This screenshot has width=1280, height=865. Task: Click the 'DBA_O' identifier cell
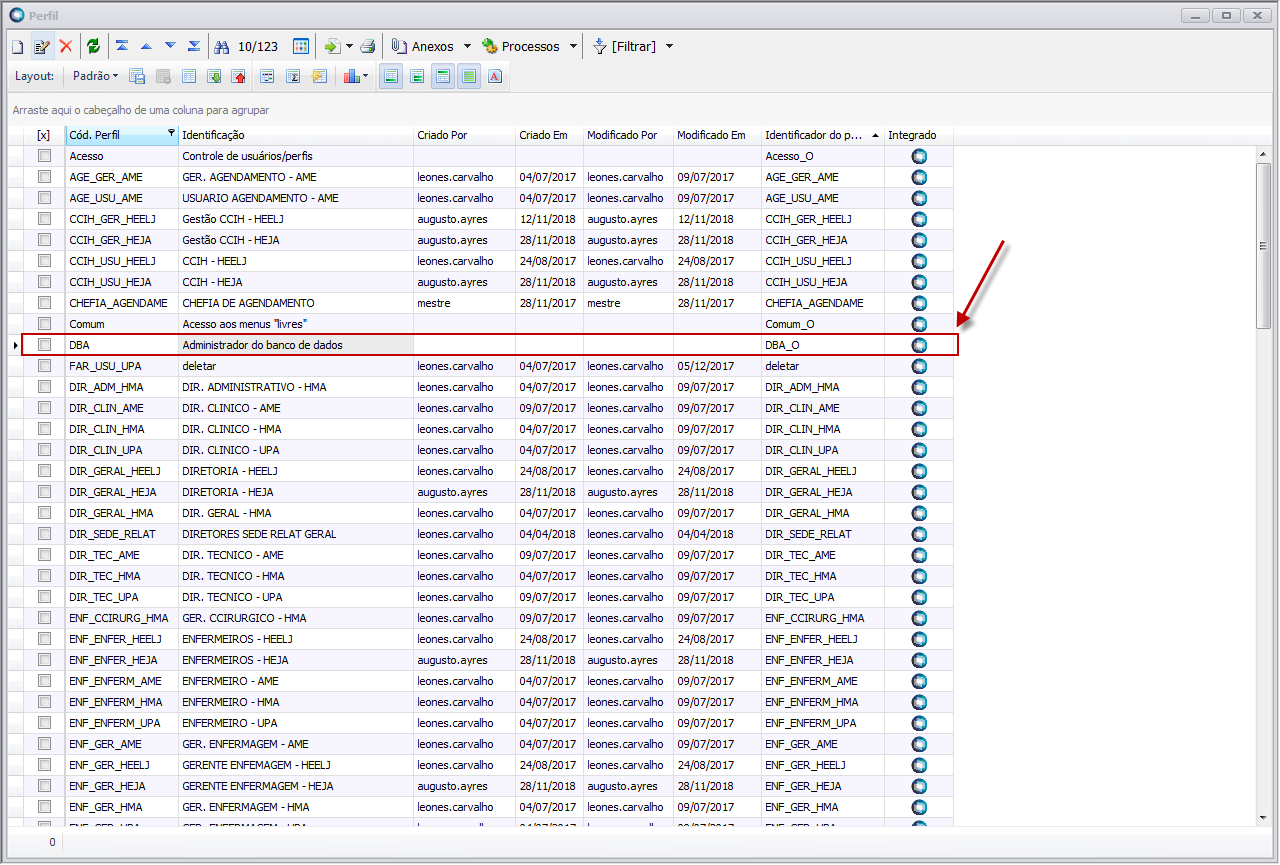coord(823,345)
